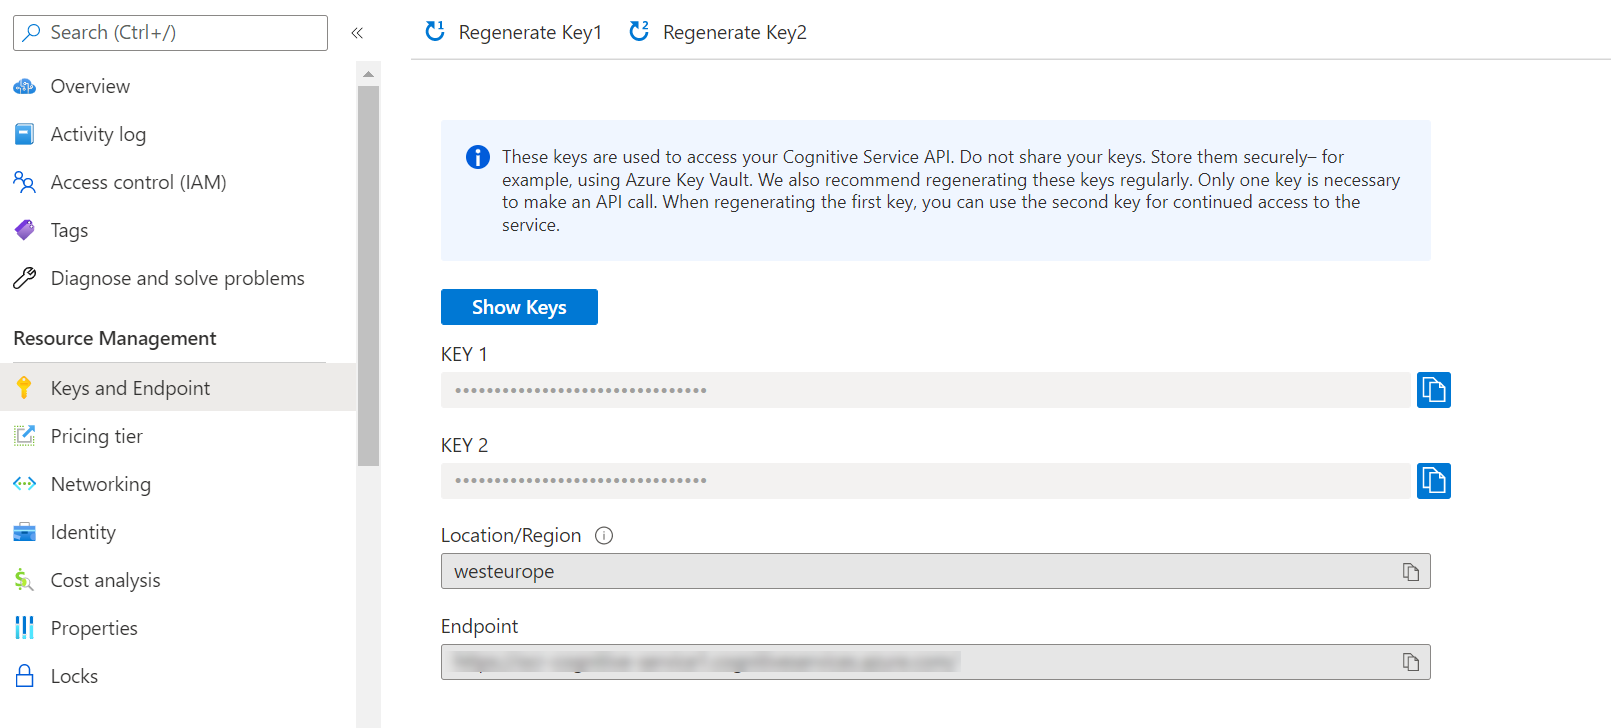Screen dimensions: 1611x728
Task: Click the Endpoint label
Action: point(480,626)
